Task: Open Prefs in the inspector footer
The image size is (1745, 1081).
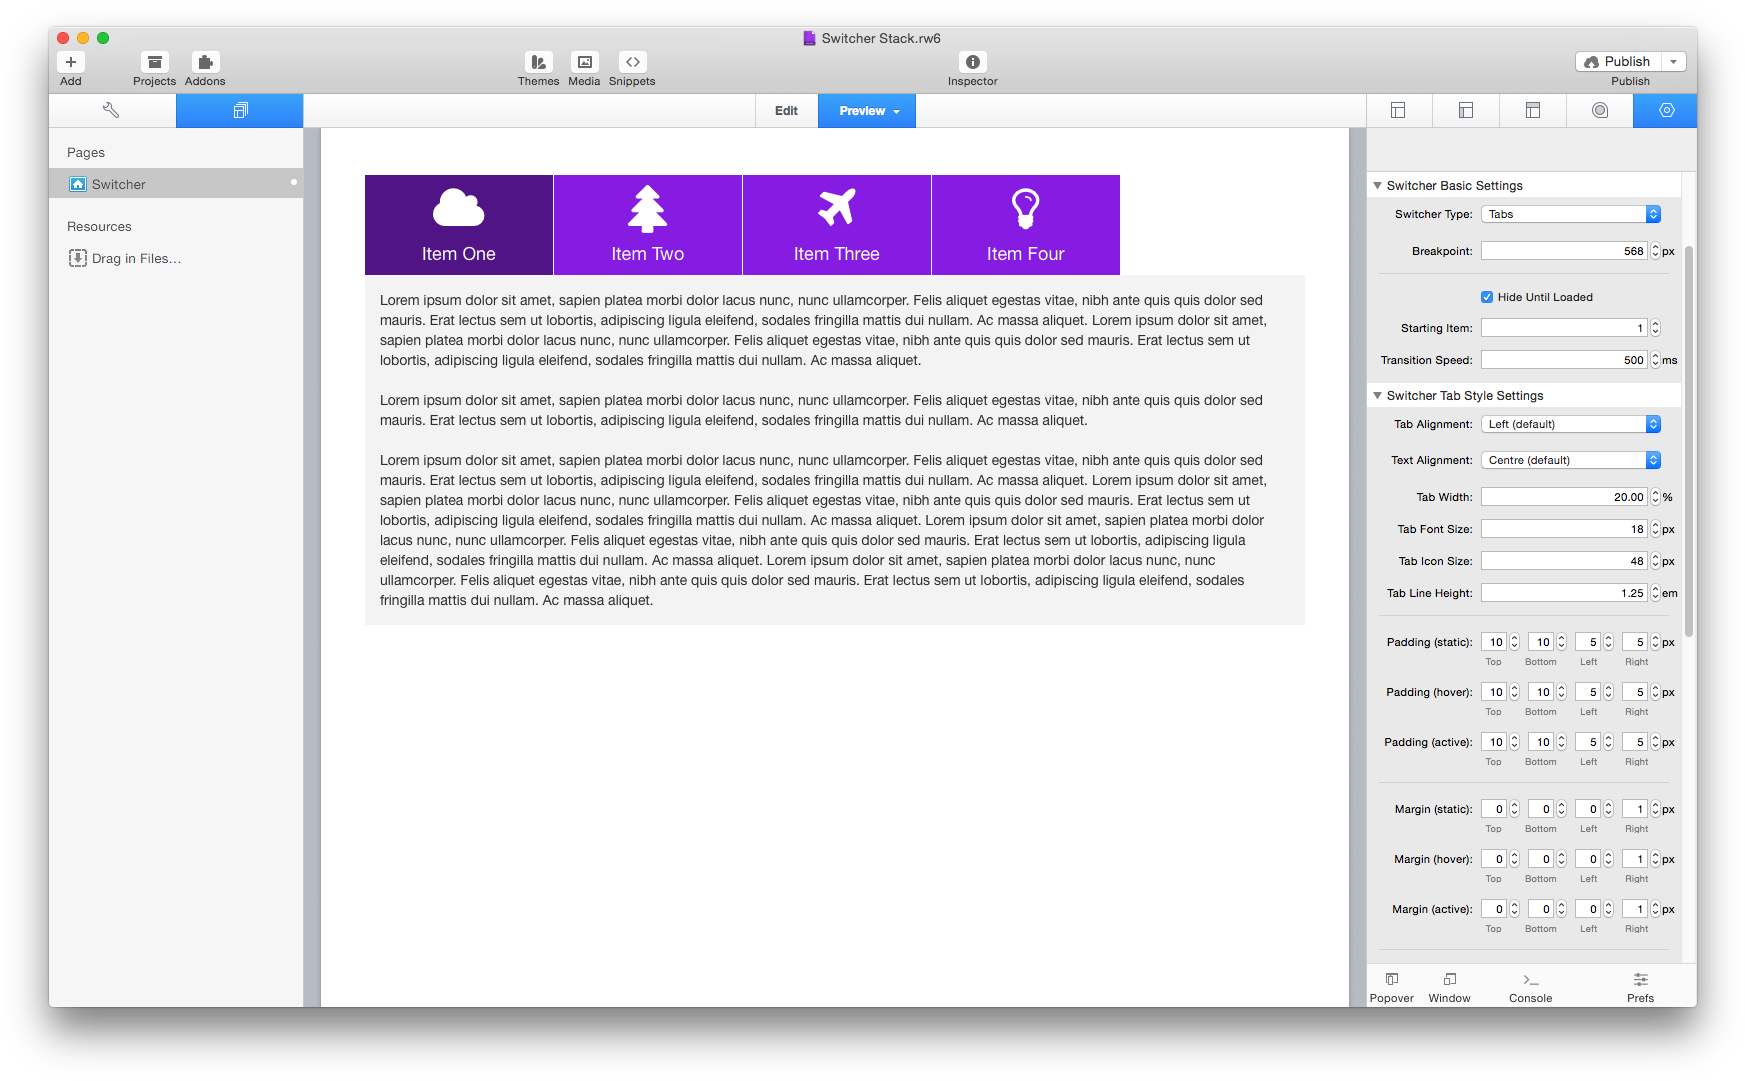Action: click(1640, 986)
